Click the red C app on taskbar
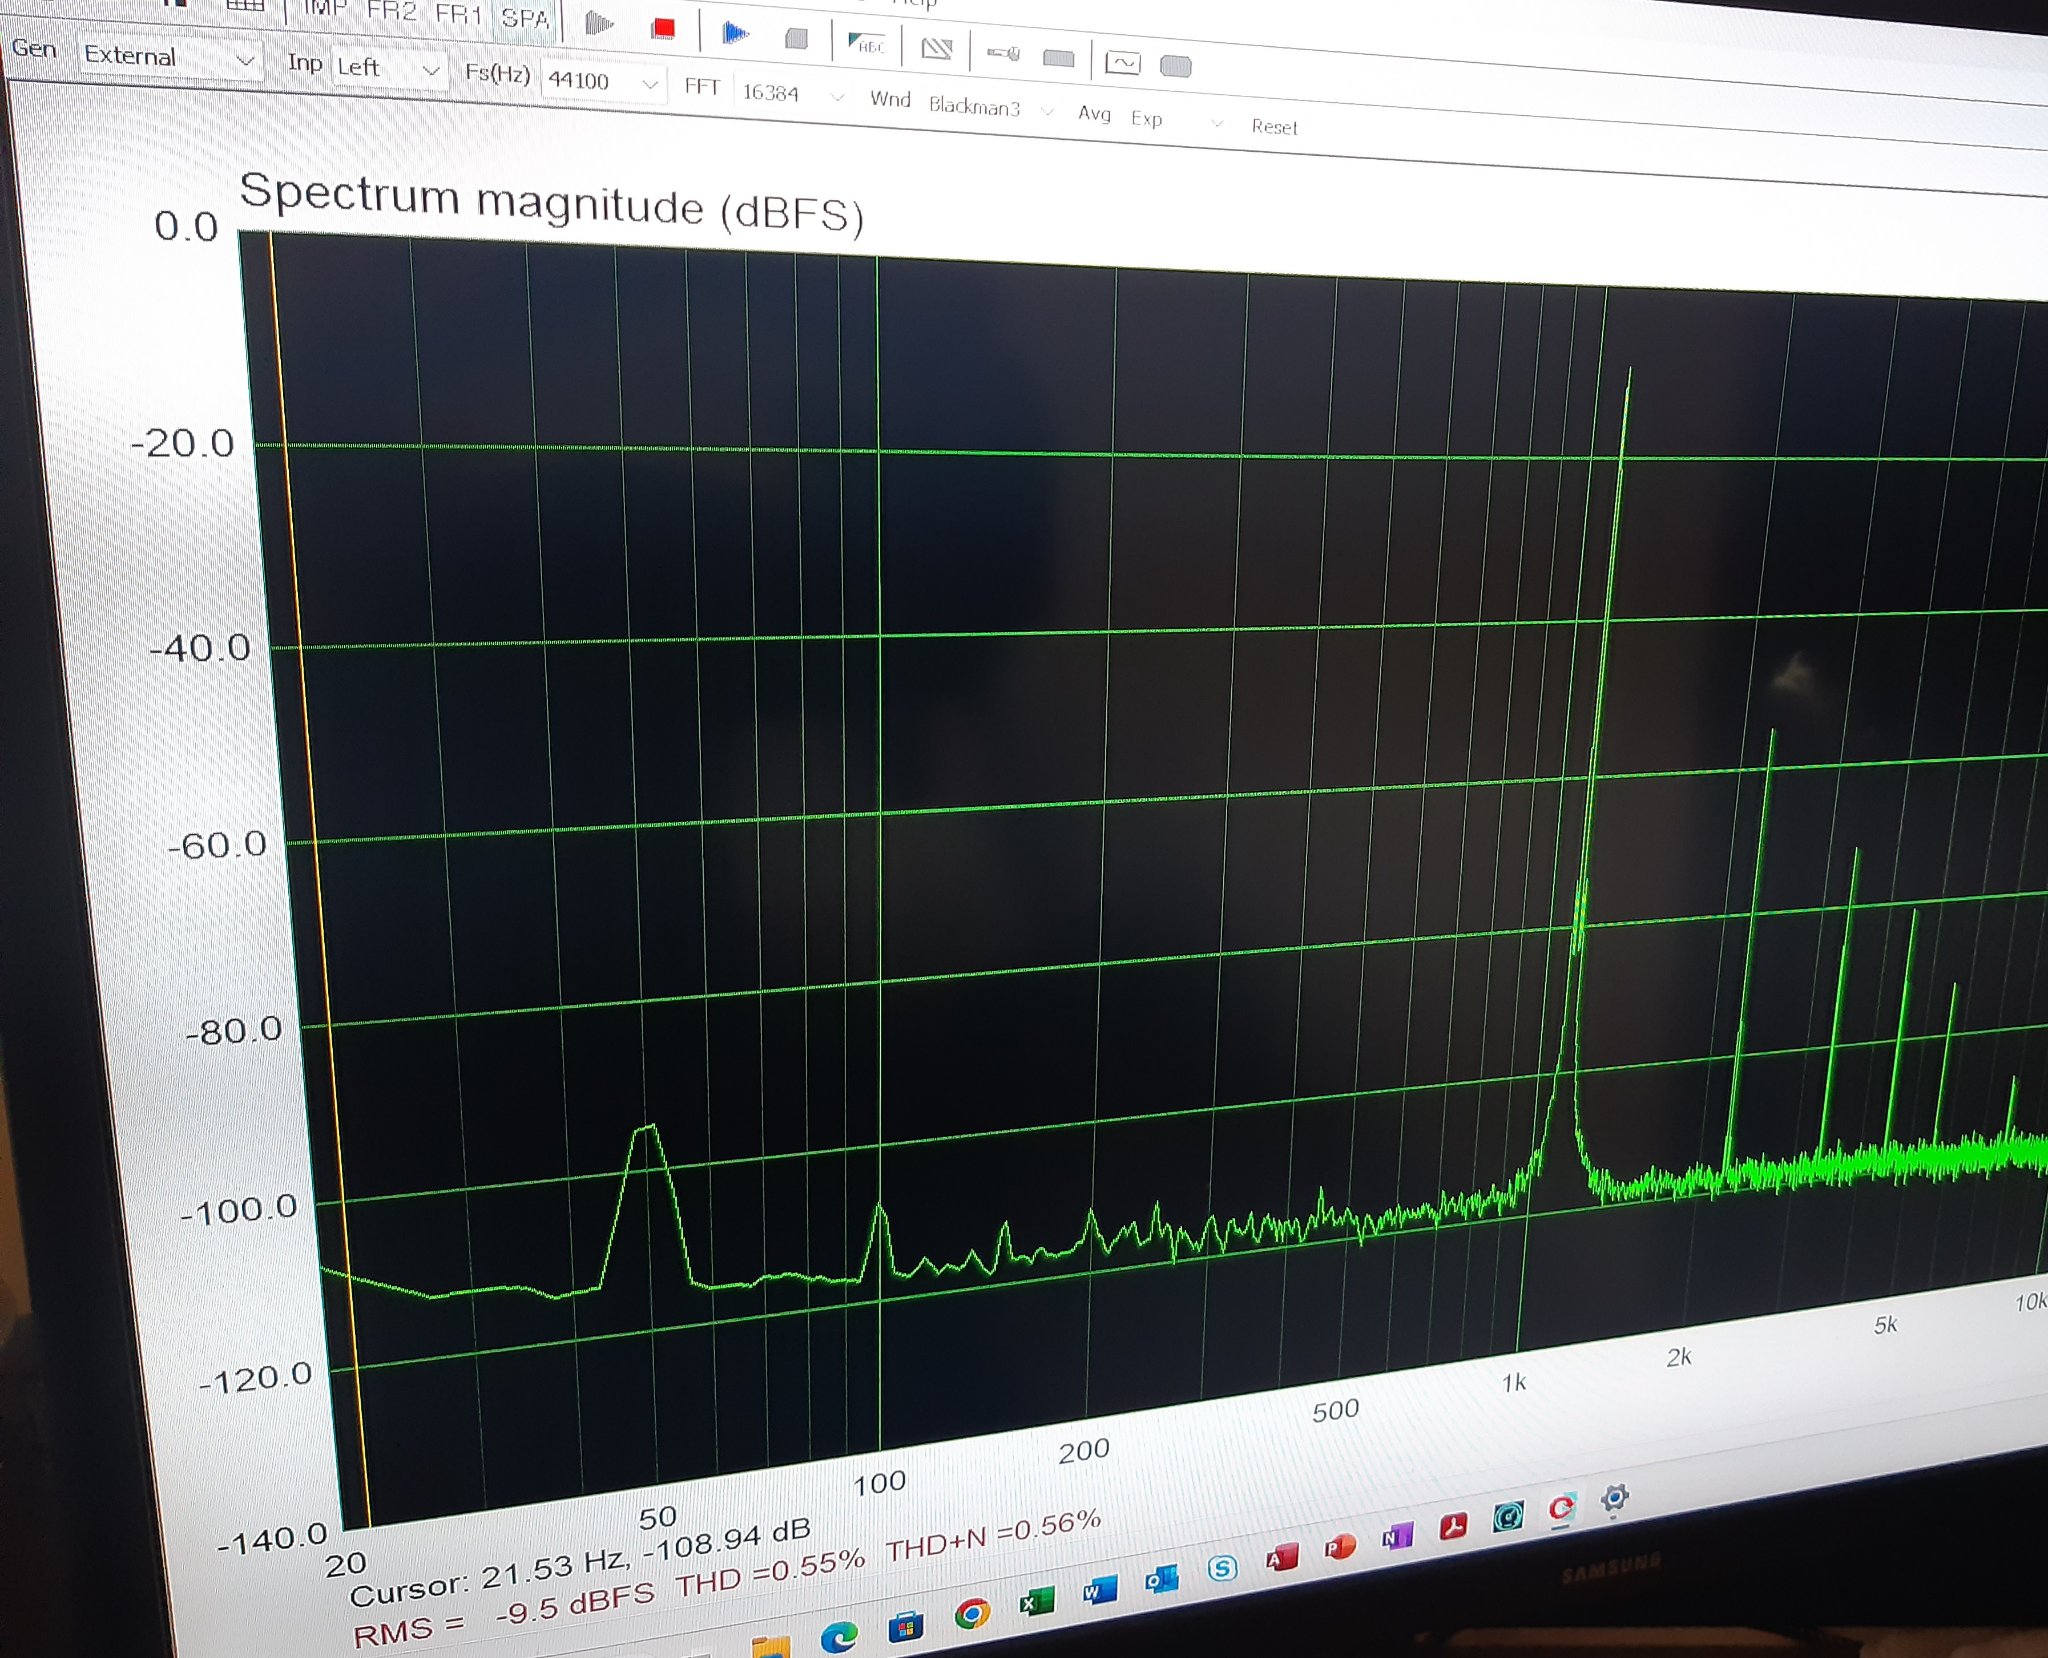 tap(1561, 1508)
